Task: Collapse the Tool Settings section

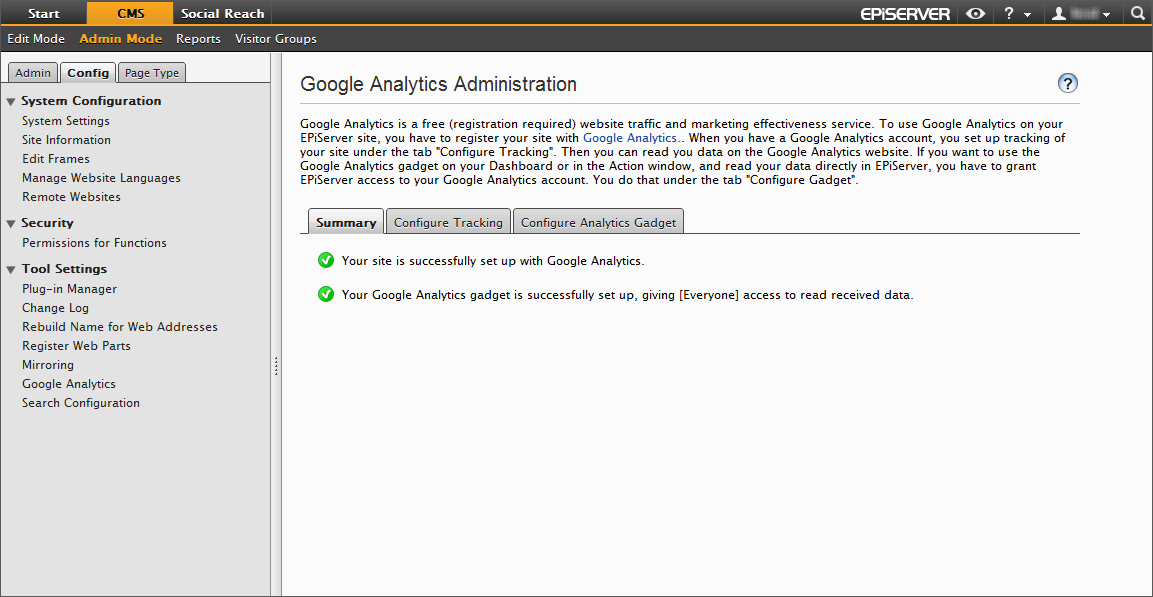Action: (x=11, y=269)
